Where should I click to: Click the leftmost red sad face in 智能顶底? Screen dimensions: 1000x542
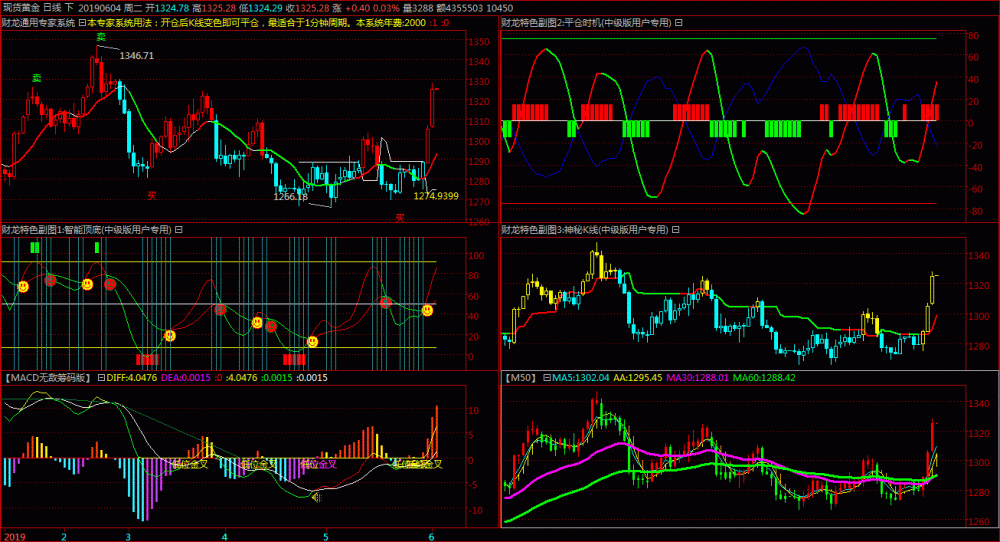[50, 280]
